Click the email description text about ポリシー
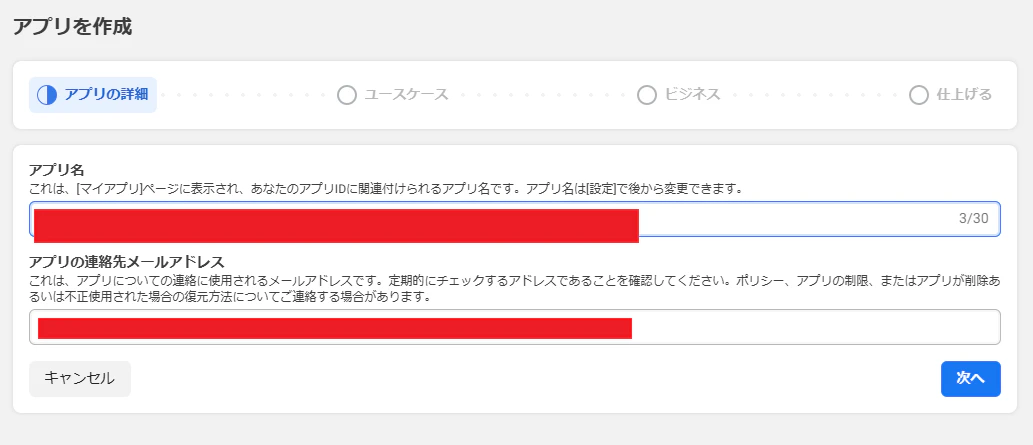 [x=515, y=289]
